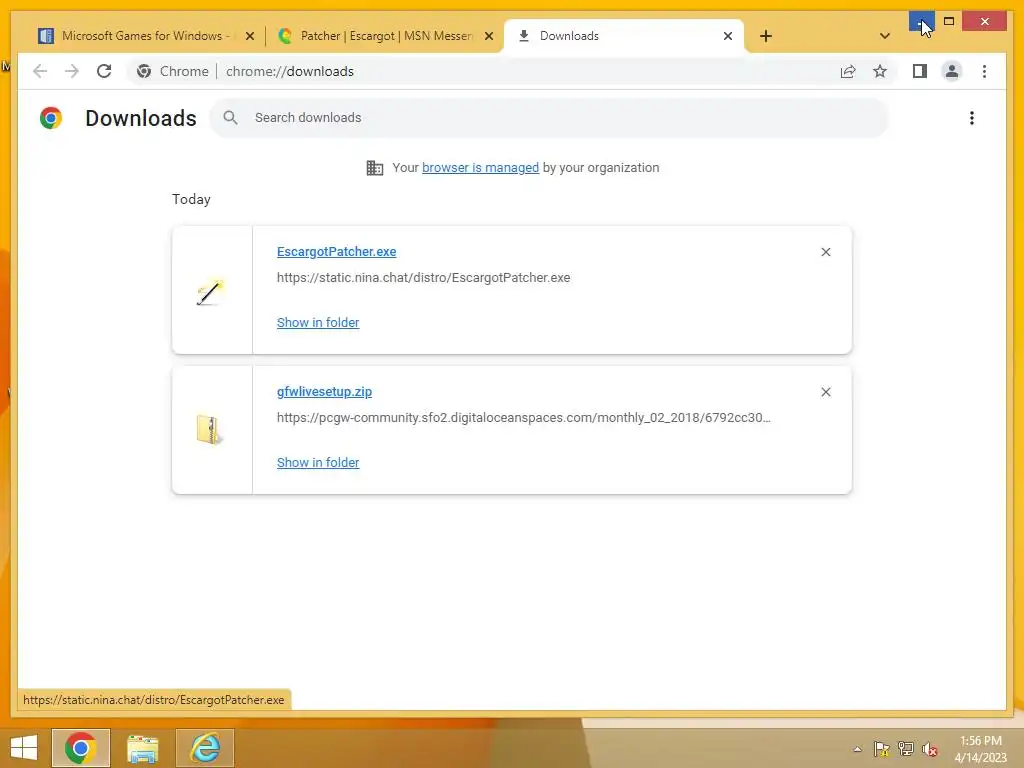Screen dimensions: 1024x768
Task: Select the Downloads tab
Action: coord(624,36)
